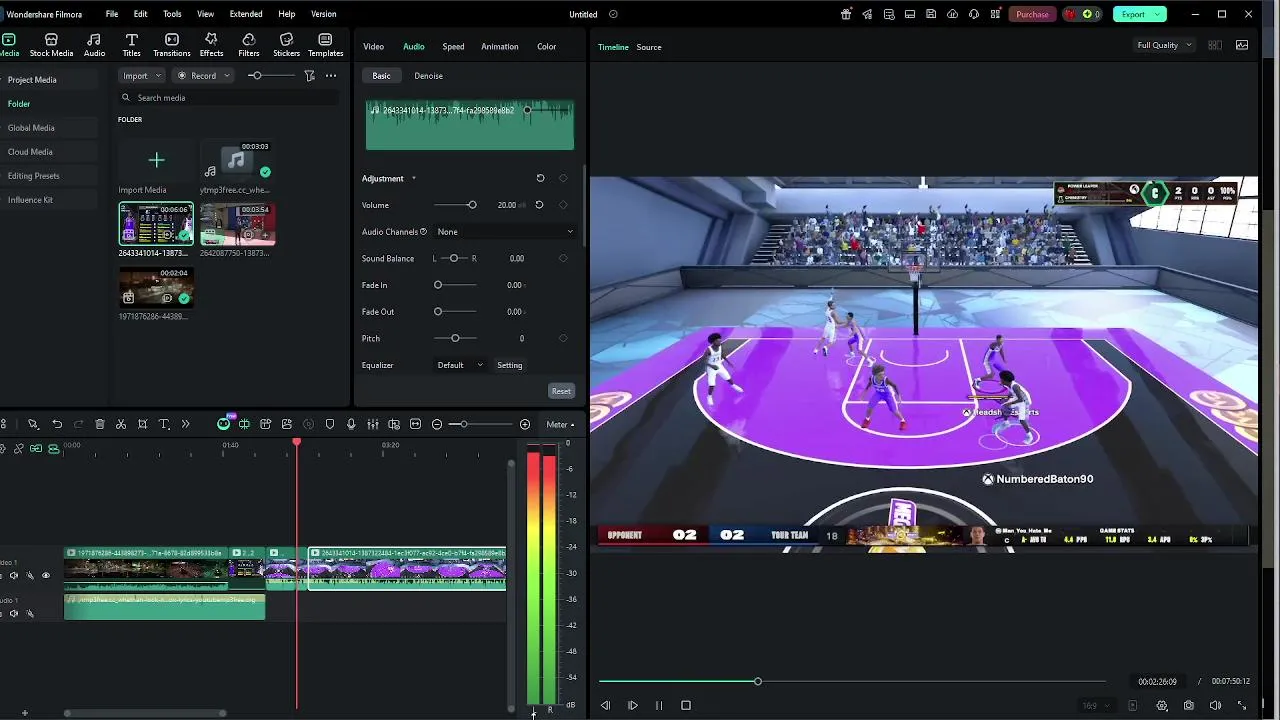Image resolution: width=1280 pixels, height=720 pixels.
Task: Zoom out timeline with minus icon
Action: coord(437,424)
